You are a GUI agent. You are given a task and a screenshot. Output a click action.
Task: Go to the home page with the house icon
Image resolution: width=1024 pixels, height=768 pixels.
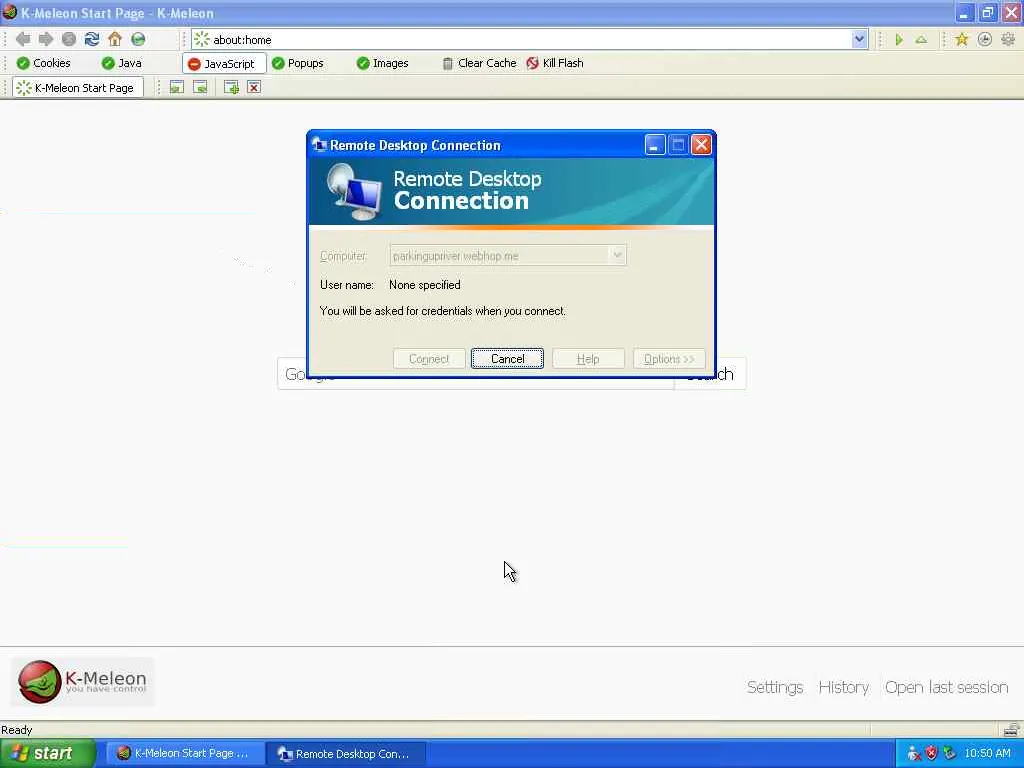pos(115,39)
